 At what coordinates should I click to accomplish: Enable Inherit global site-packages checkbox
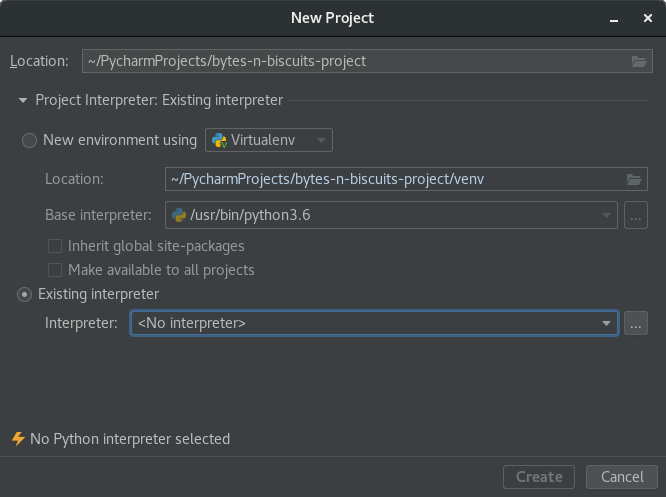(55, 246)
